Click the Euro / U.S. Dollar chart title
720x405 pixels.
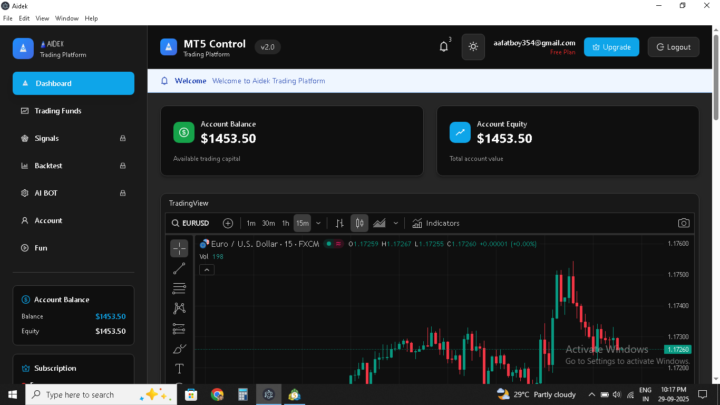(x=265, y=244)
